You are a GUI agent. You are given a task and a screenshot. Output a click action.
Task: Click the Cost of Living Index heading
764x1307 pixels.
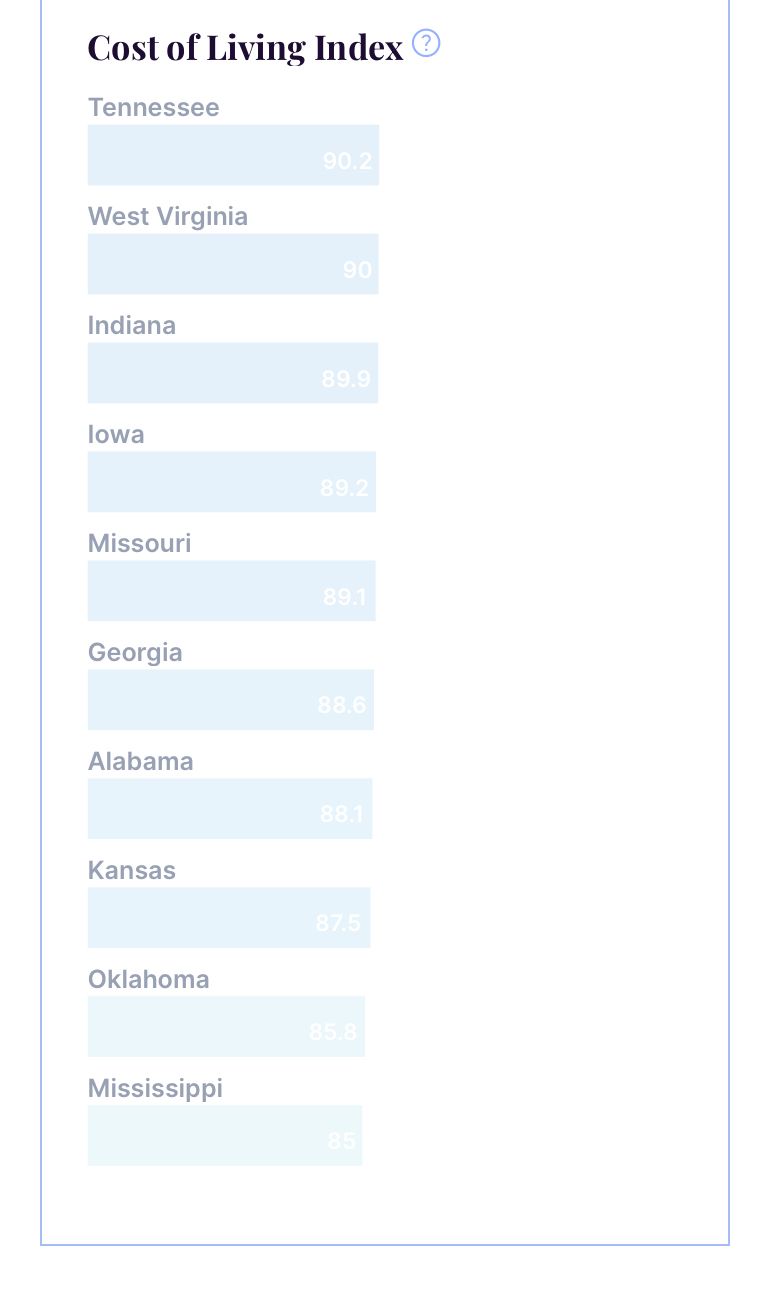[x=246, y=47]
